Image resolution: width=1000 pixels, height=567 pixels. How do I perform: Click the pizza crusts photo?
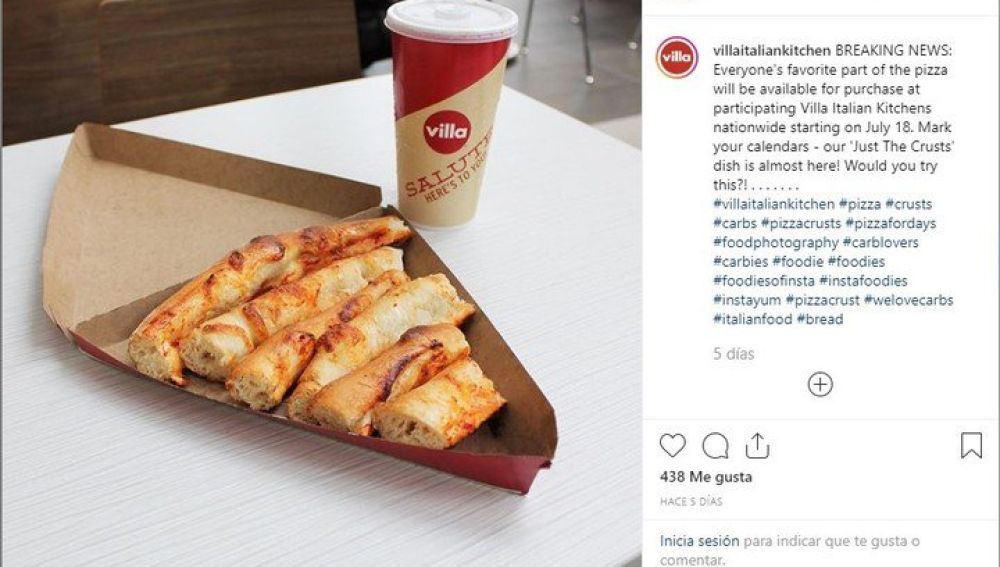click(x=321, y=283)
